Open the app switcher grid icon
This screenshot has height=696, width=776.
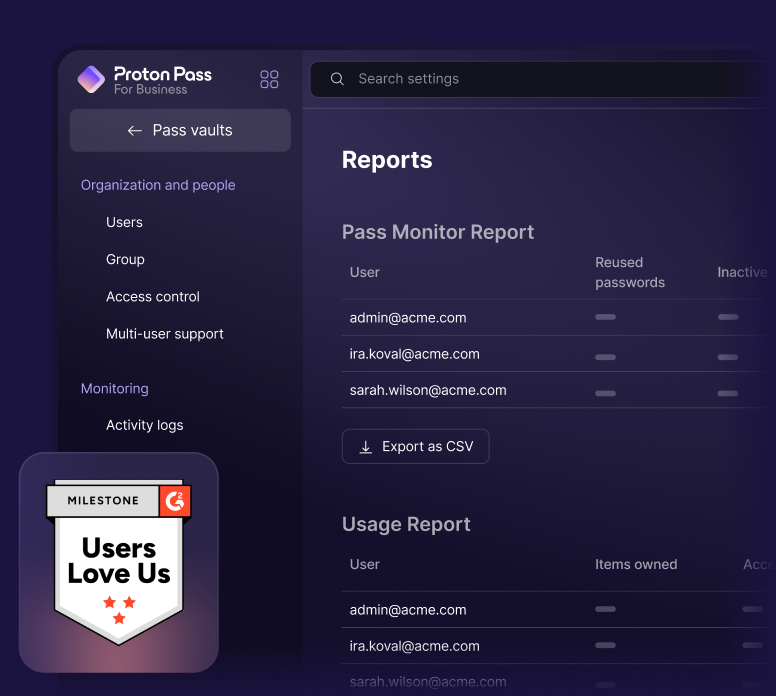tap(269, 79)
